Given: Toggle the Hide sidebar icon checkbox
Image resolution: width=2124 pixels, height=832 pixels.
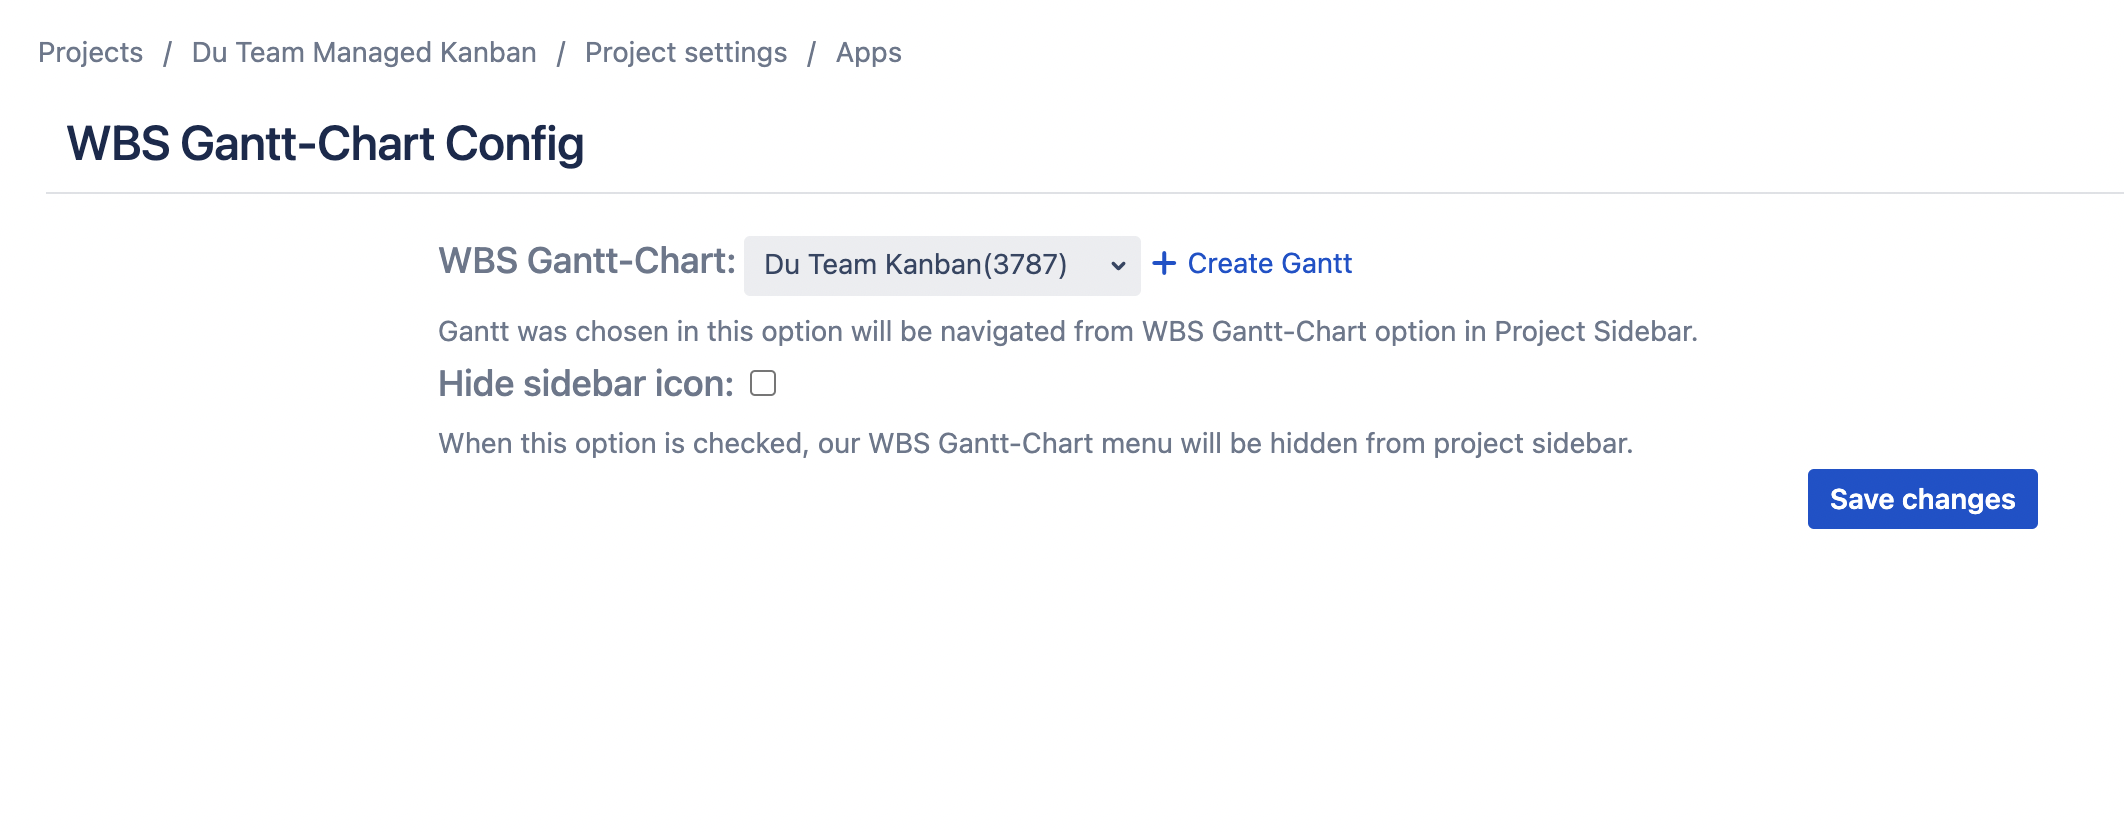Looking at the screenshot, I should pos(763,384).
